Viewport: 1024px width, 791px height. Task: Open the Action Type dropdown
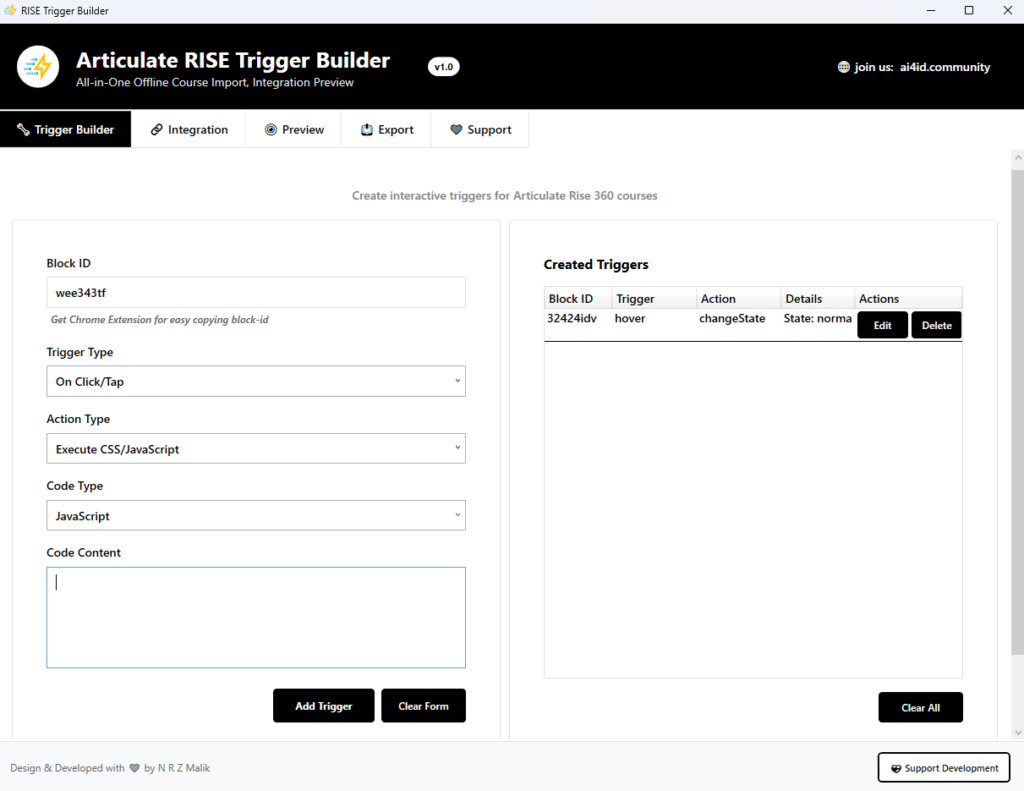point(256,449)
